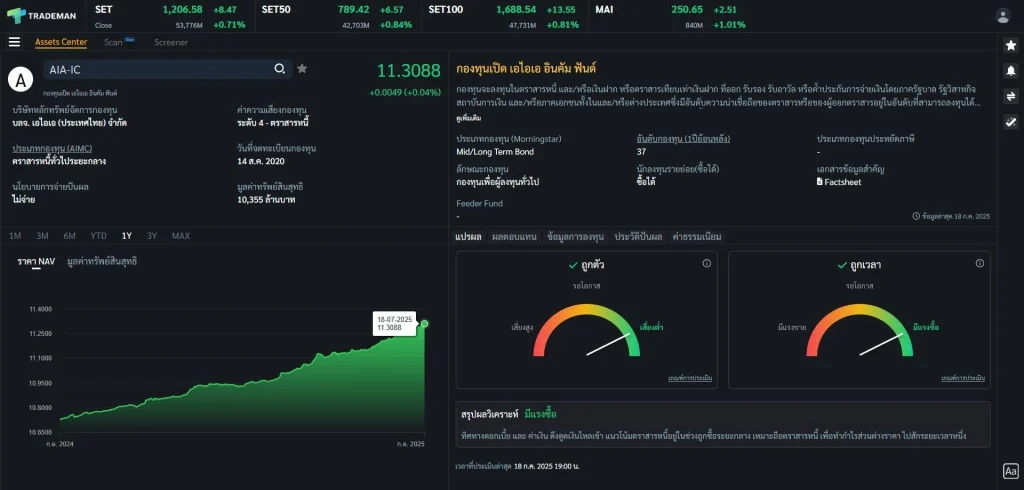Click the SET index ticker

tap(172, 16)
